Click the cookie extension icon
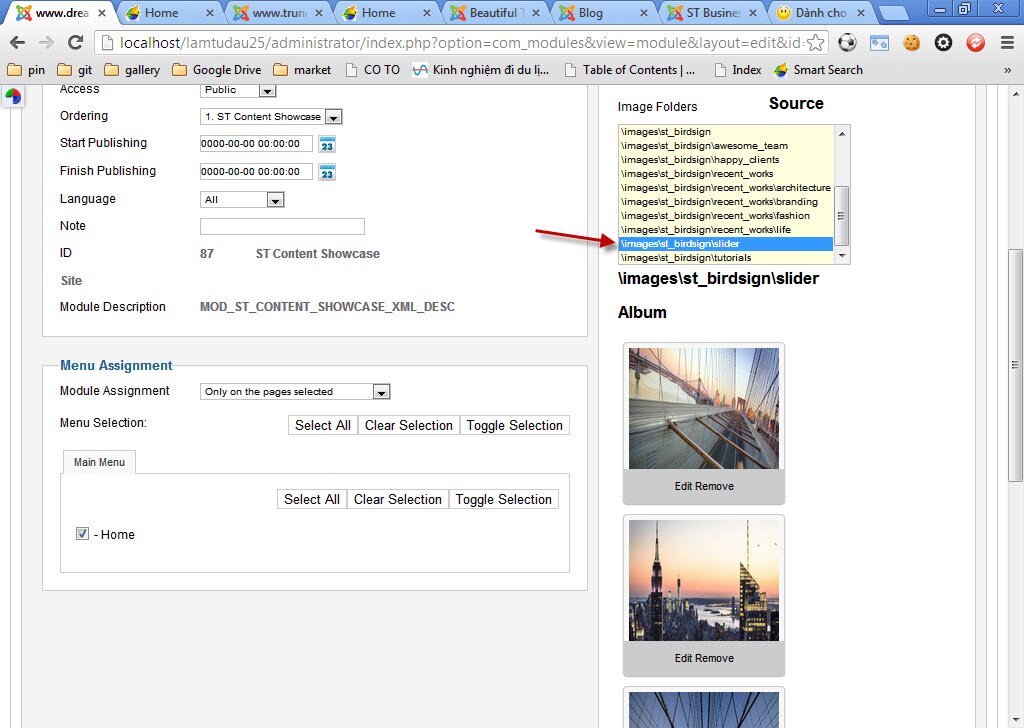 (x=910, y=44)
